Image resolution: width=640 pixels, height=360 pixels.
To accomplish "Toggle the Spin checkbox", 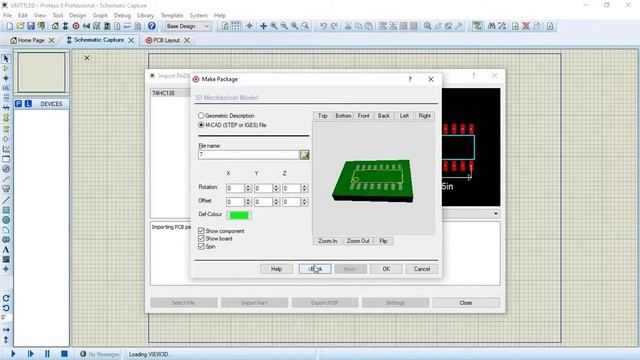I will [201, 247].
